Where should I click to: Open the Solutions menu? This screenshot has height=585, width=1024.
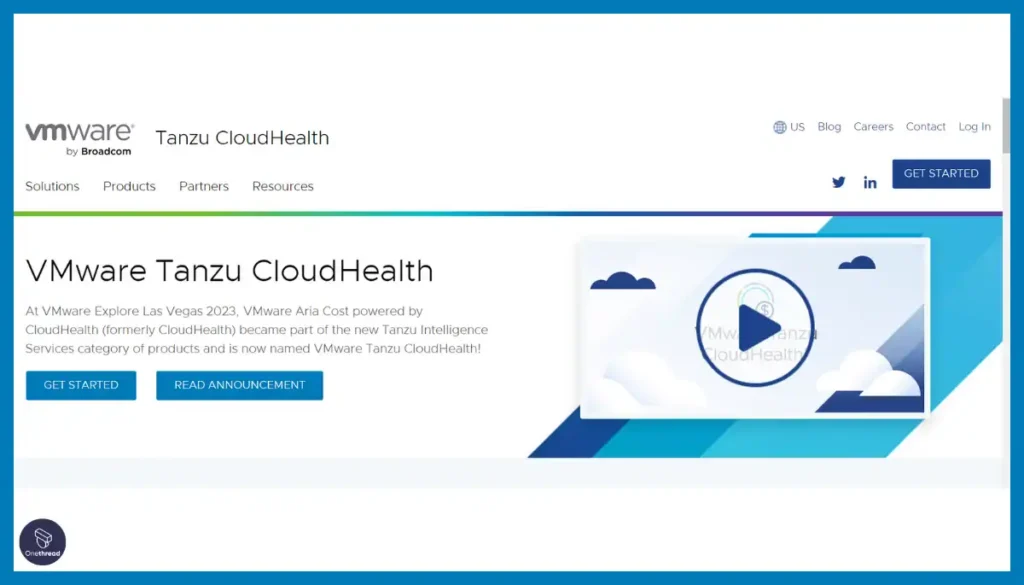[52, 187]
